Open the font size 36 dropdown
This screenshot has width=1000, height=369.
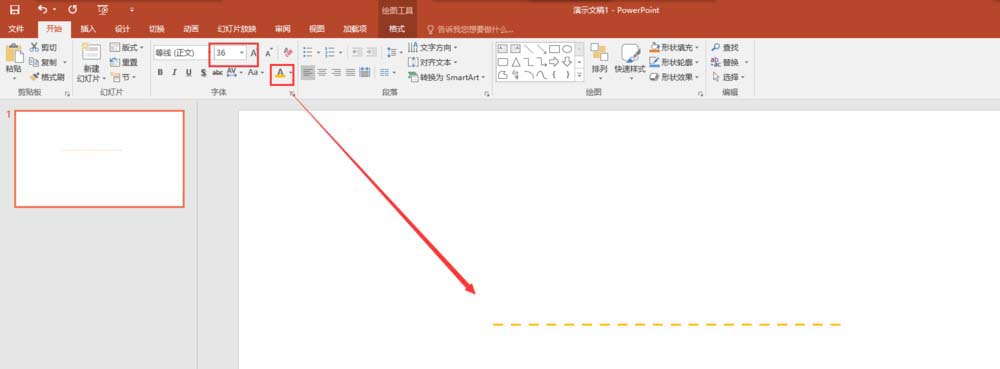pyautogui.click(x=242, y=53)
